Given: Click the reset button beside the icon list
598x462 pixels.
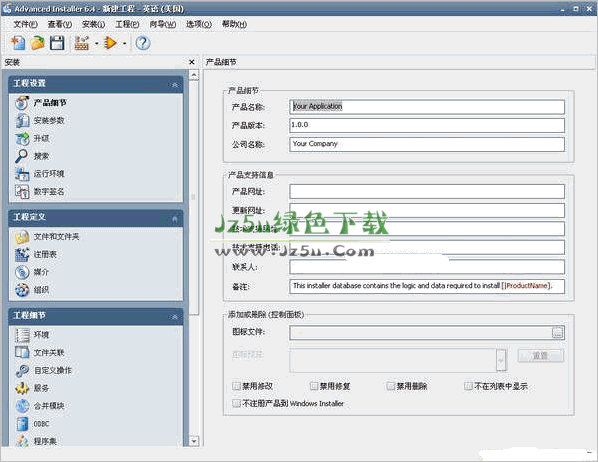Looking at the screenshot, I should (x=541, y=356).
